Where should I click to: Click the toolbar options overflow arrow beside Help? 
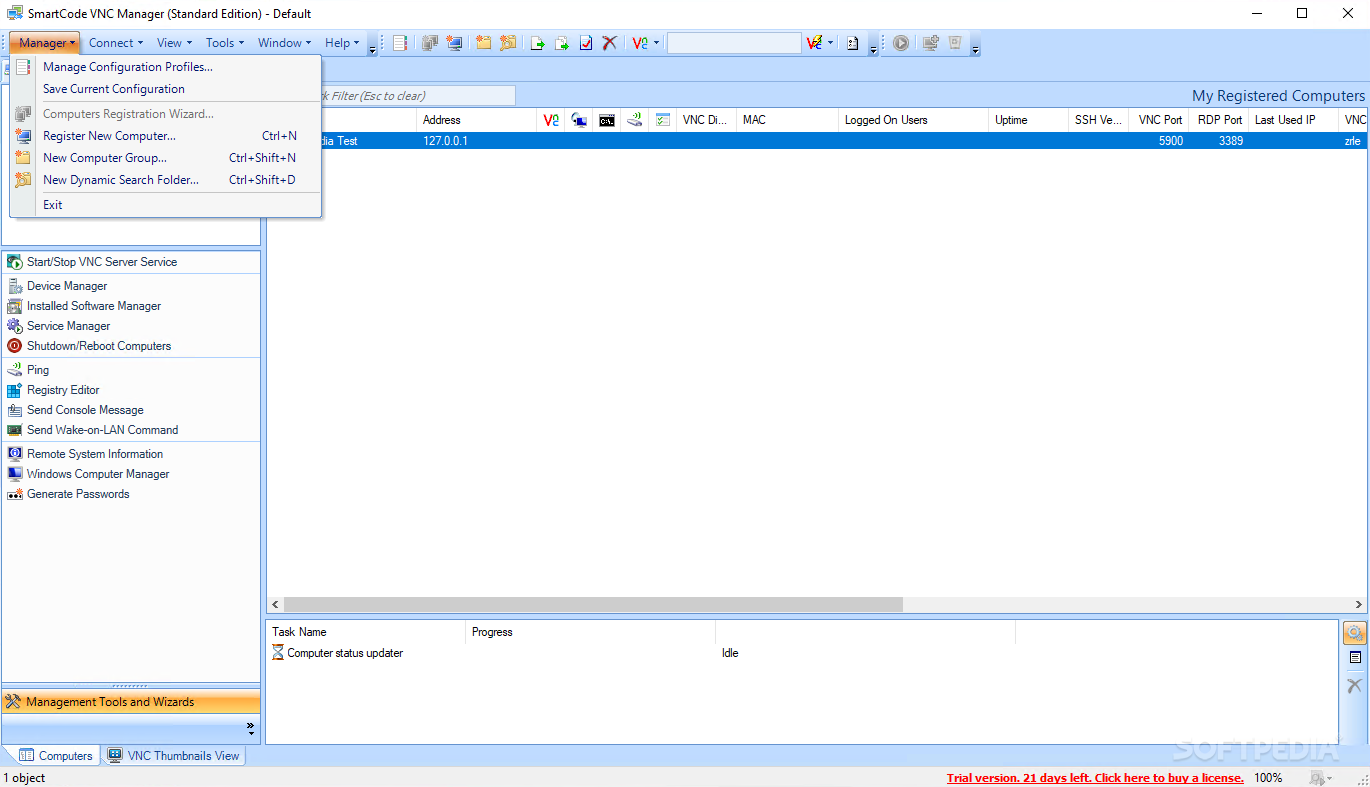pos(373,47)
